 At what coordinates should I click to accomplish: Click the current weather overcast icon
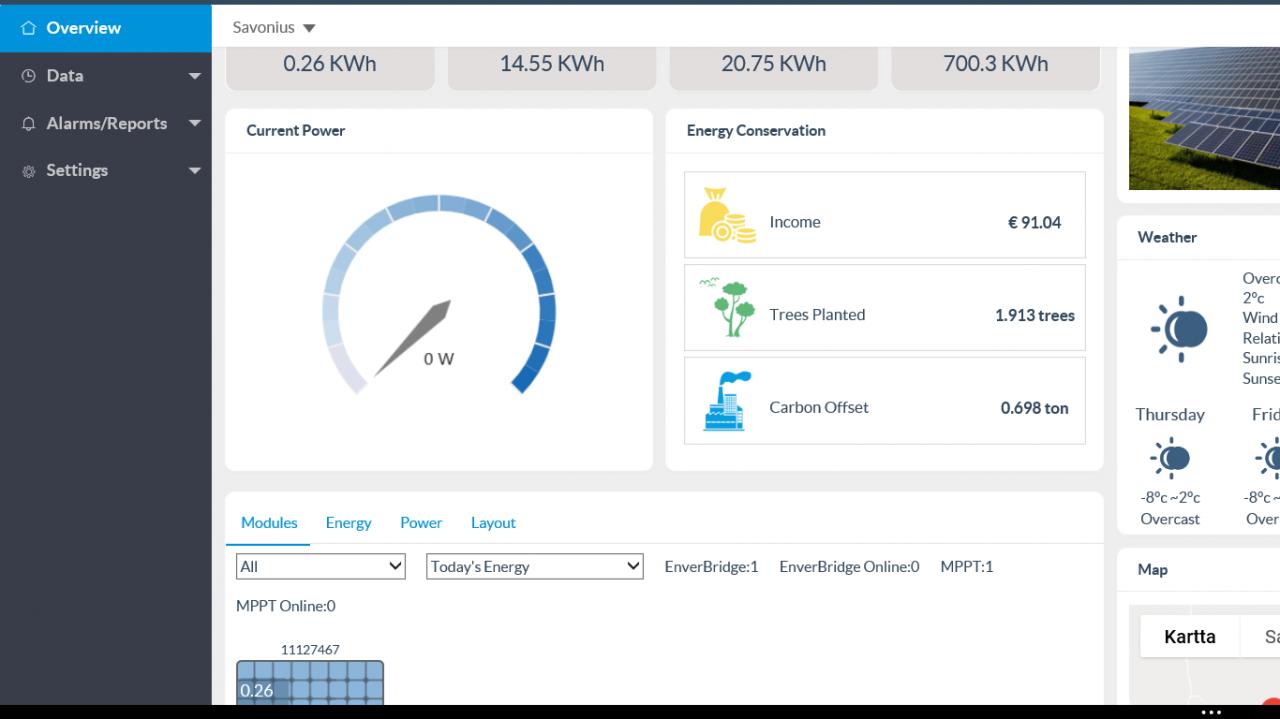point(1180,329)
